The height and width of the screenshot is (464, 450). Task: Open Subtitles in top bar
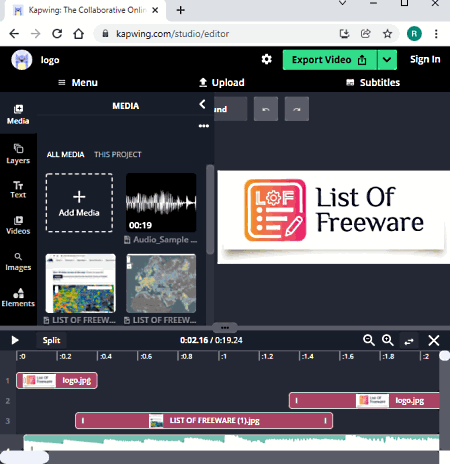[x=373, y=83]
